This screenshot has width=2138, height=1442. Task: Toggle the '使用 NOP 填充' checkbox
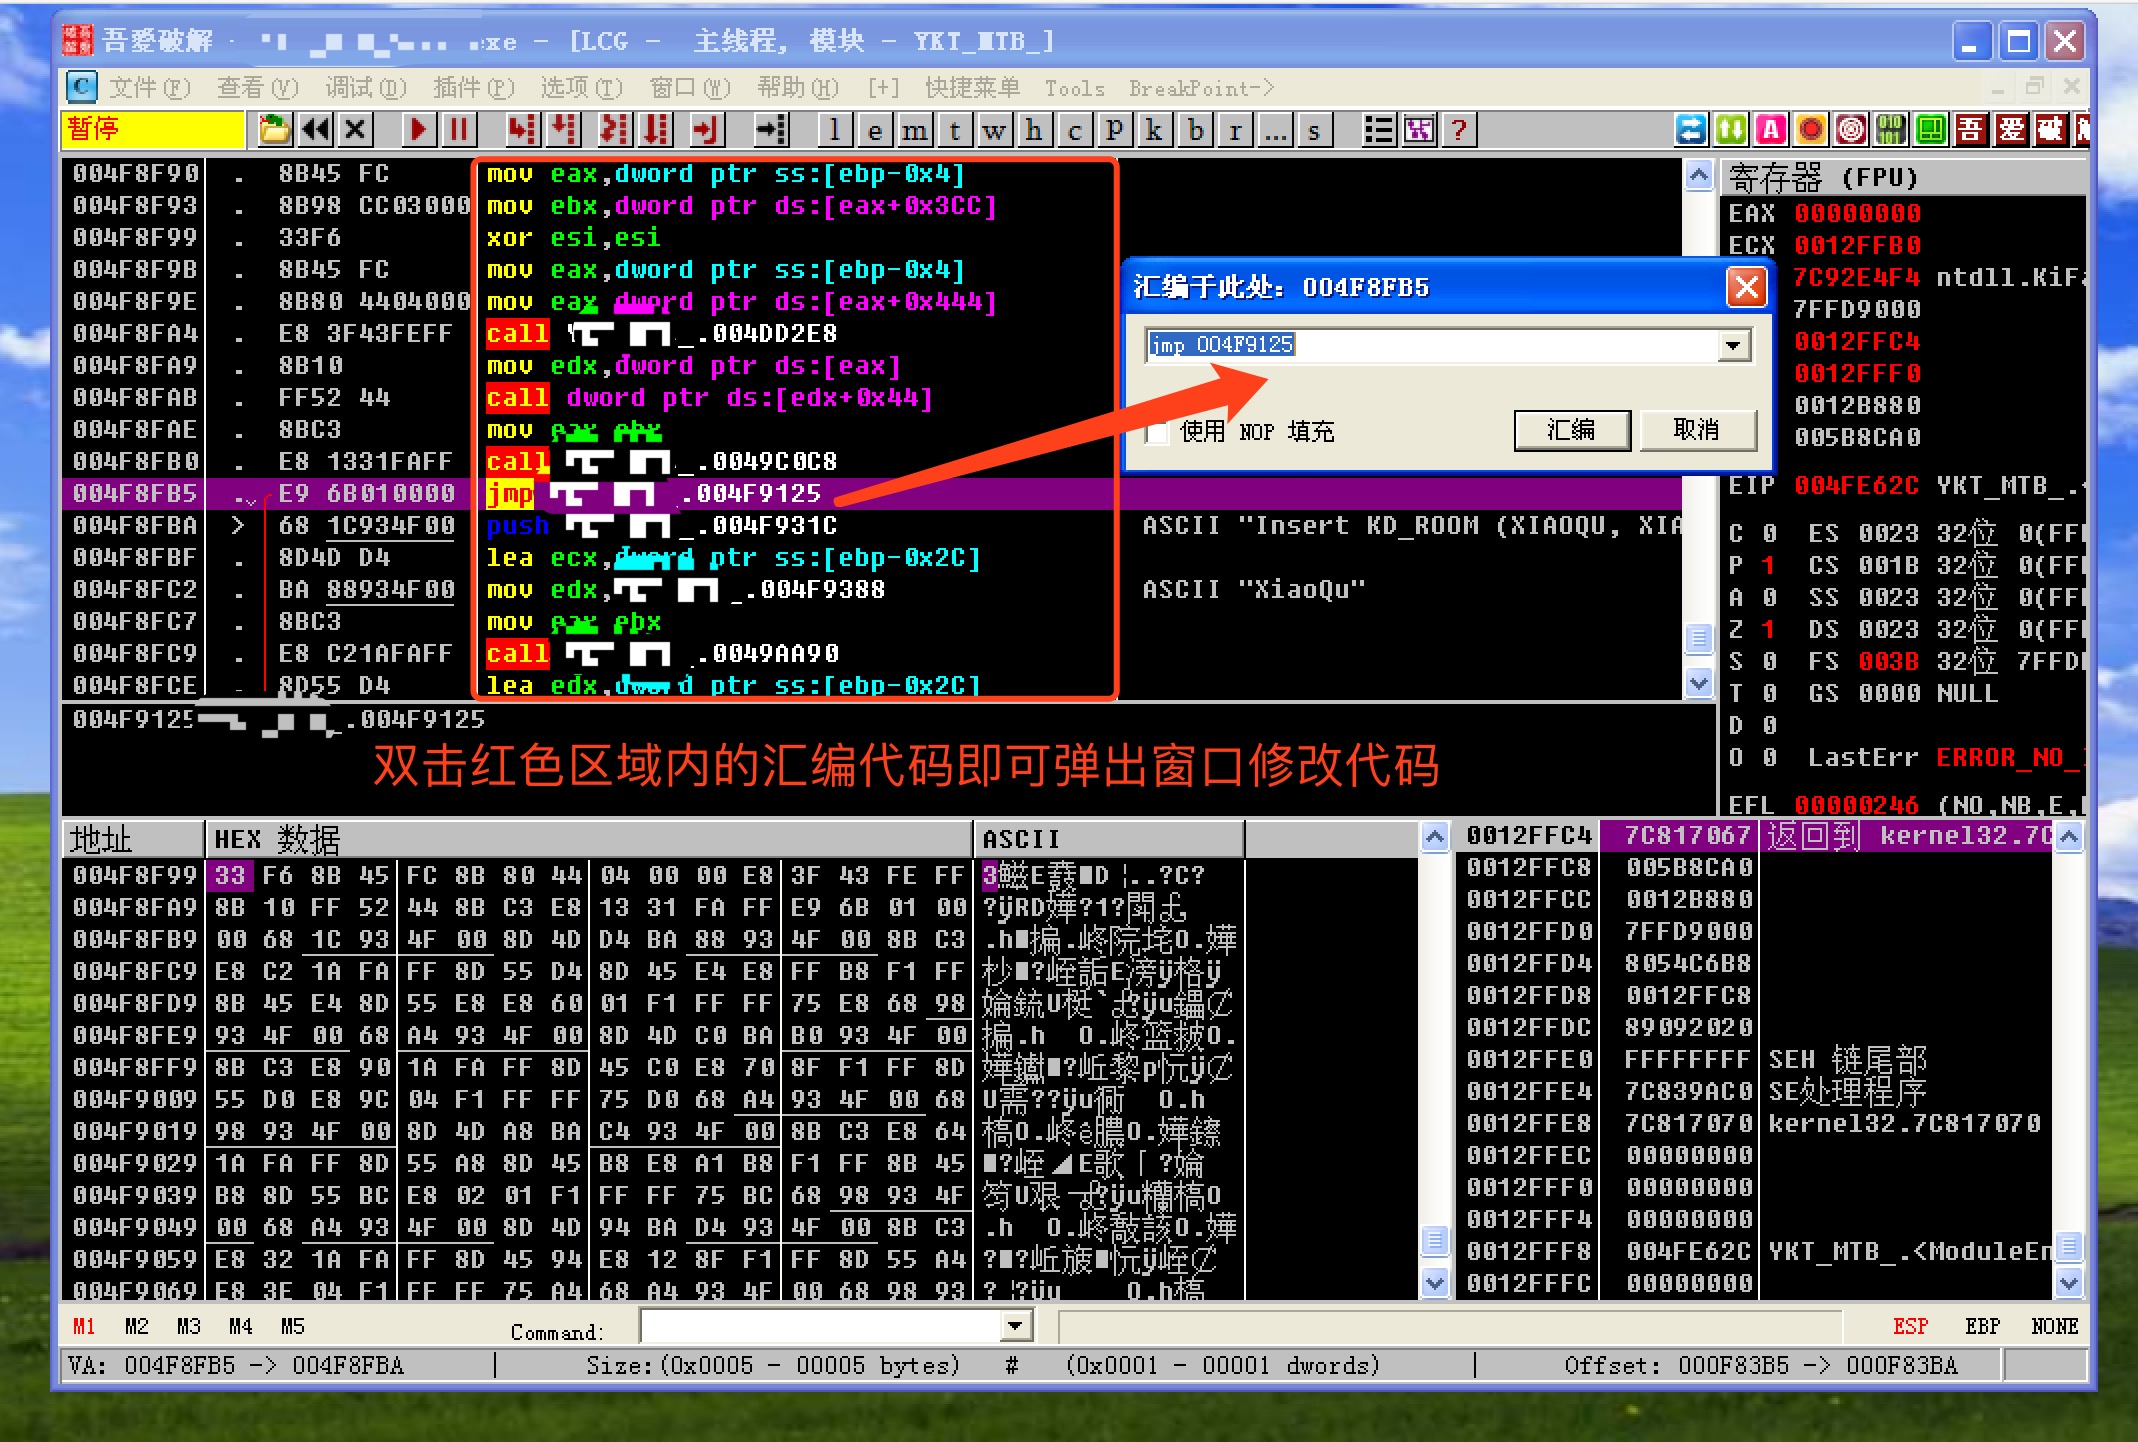pyautogui.click(x=1157, y=432)
